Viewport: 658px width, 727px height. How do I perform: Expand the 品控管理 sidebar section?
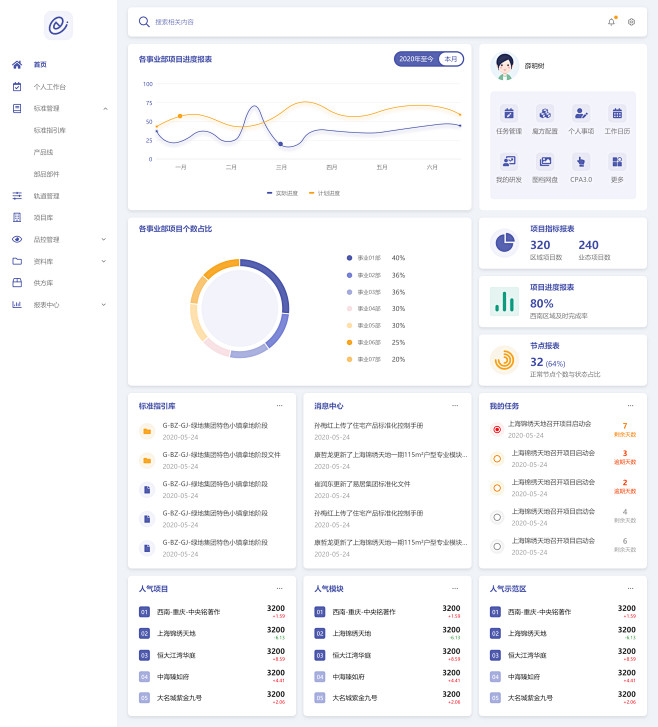click(103, 239)
